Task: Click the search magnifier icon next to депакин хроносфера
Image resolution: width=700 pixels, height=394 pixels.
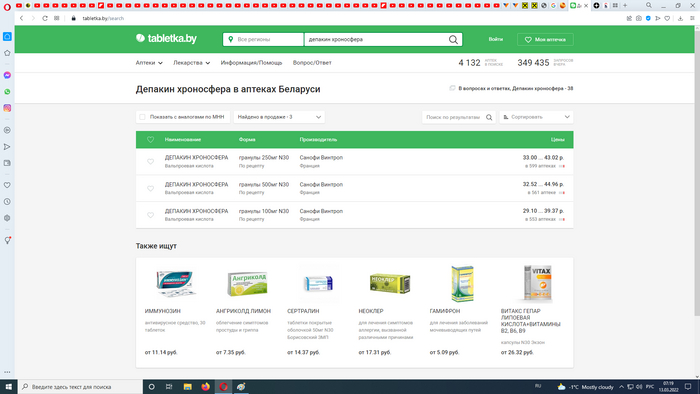Action: (453, 40)
